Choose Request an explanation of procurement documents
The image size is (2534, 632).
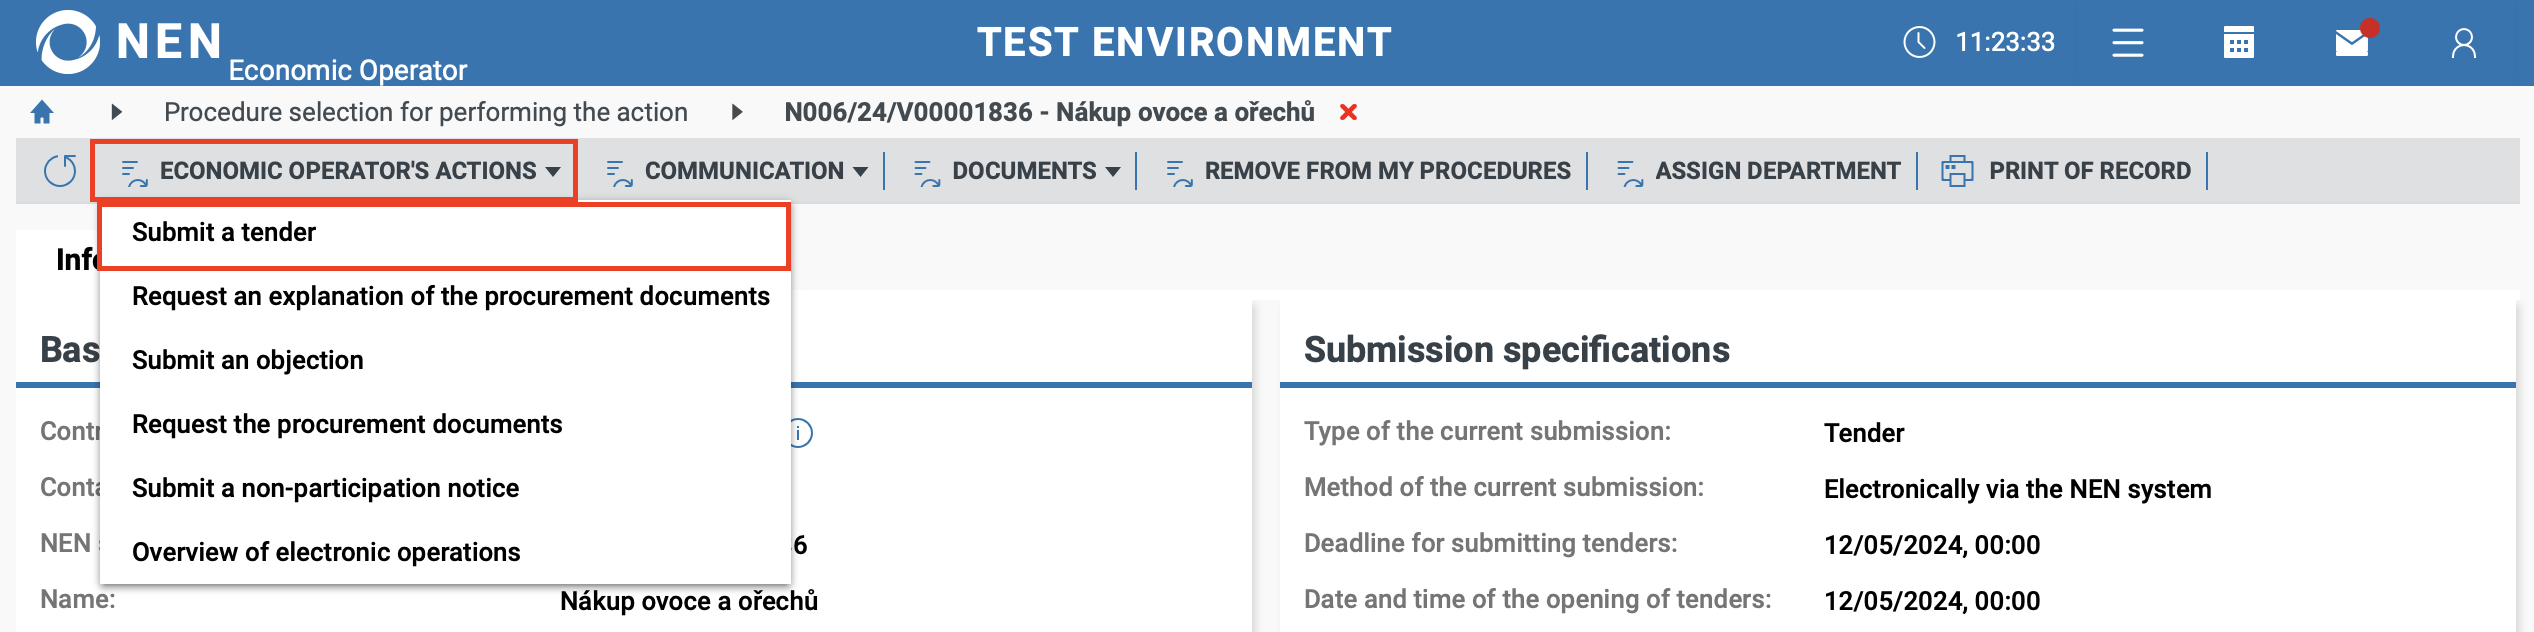pos(450,297)
